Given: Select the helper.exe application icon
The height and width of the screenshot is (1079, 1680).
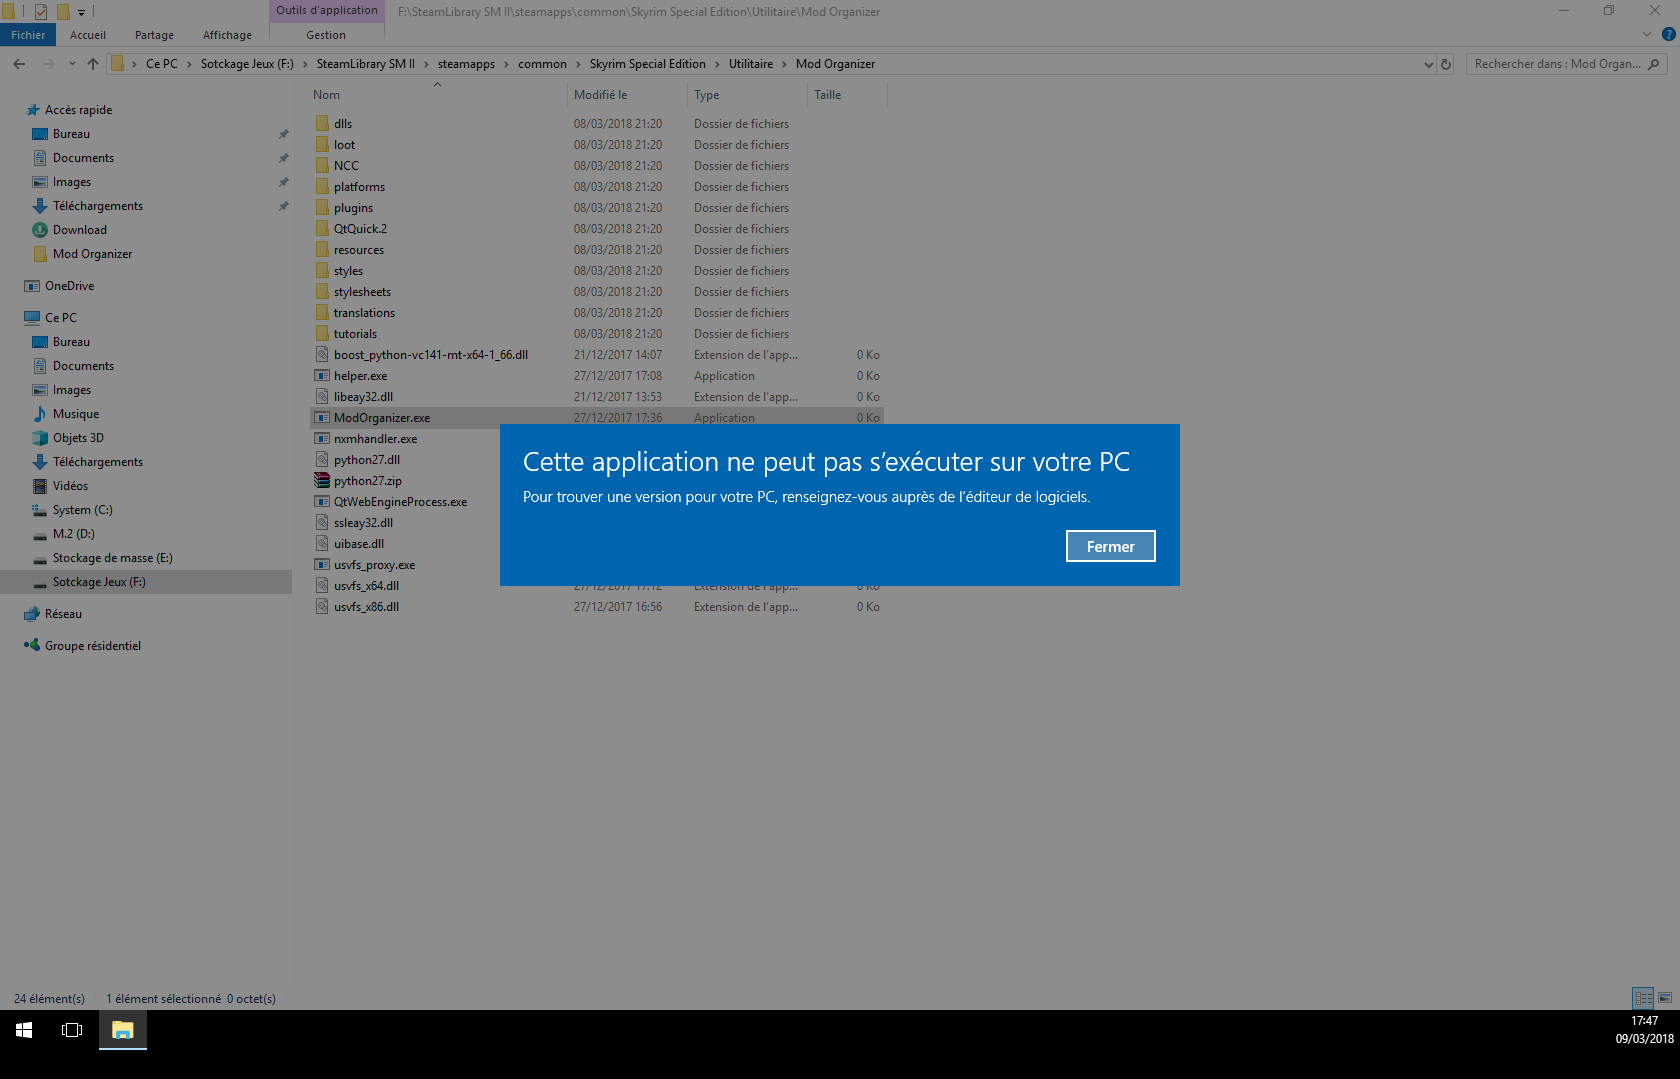Looking at the screenshot, I should pyautogui.click(x=322, y=376).
